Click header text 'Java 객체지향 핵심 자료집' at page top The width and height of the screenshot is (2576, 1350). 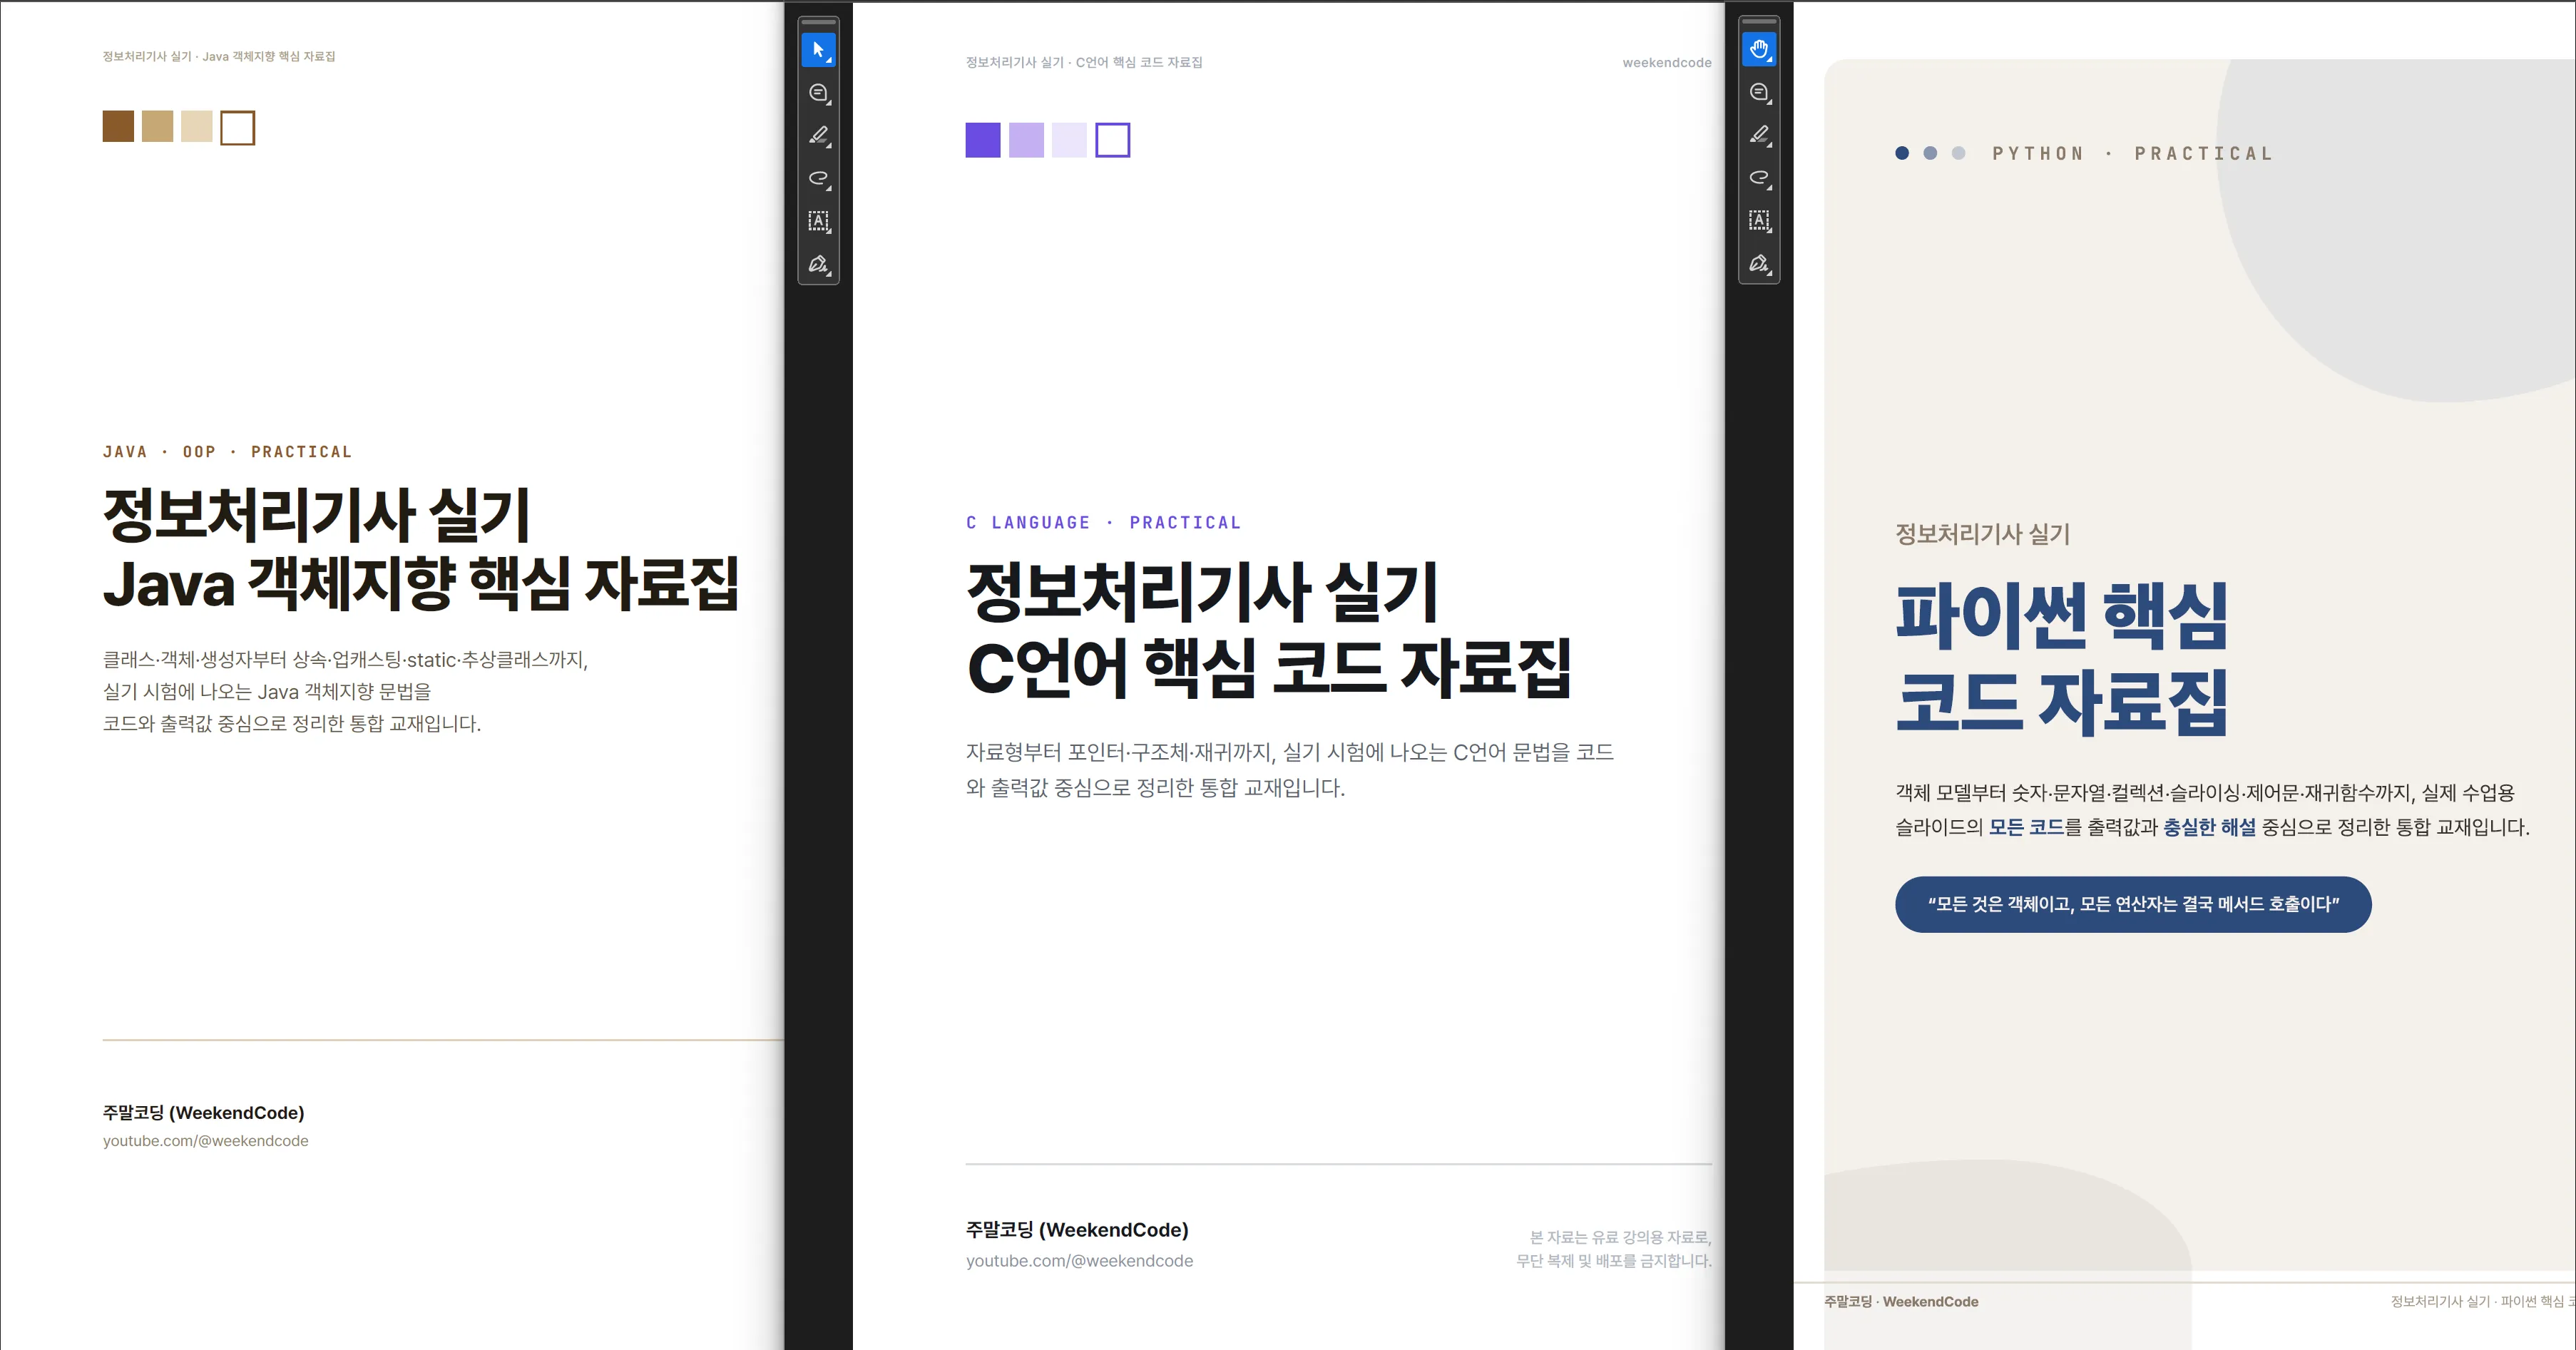pos(268,57)
